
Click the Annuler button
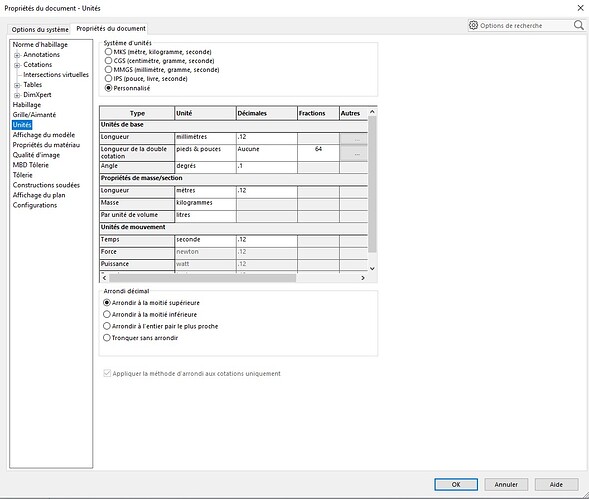[506, 484]
